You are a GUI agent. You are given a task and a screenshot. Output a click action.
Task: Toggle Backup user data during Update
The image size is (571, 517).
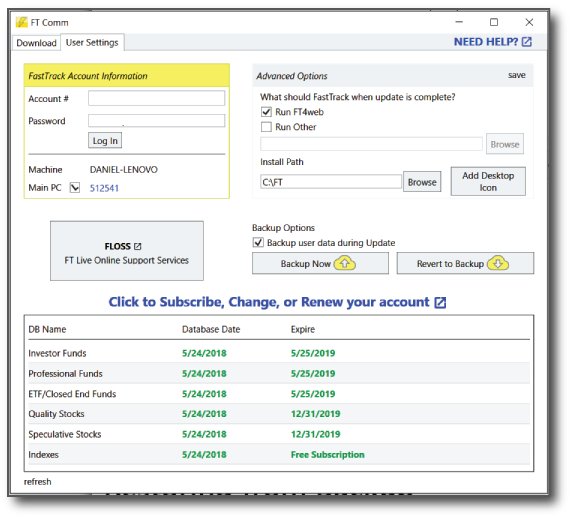pos(258,242)
